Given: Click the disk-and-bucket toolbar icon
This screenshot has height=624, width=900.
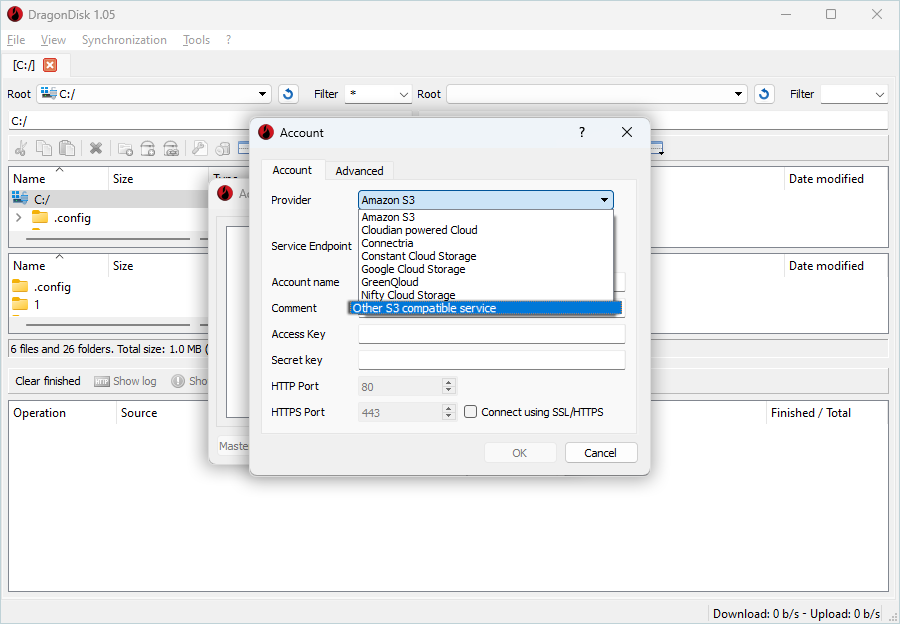Looking at the screenshot, I should click(222, 149).
